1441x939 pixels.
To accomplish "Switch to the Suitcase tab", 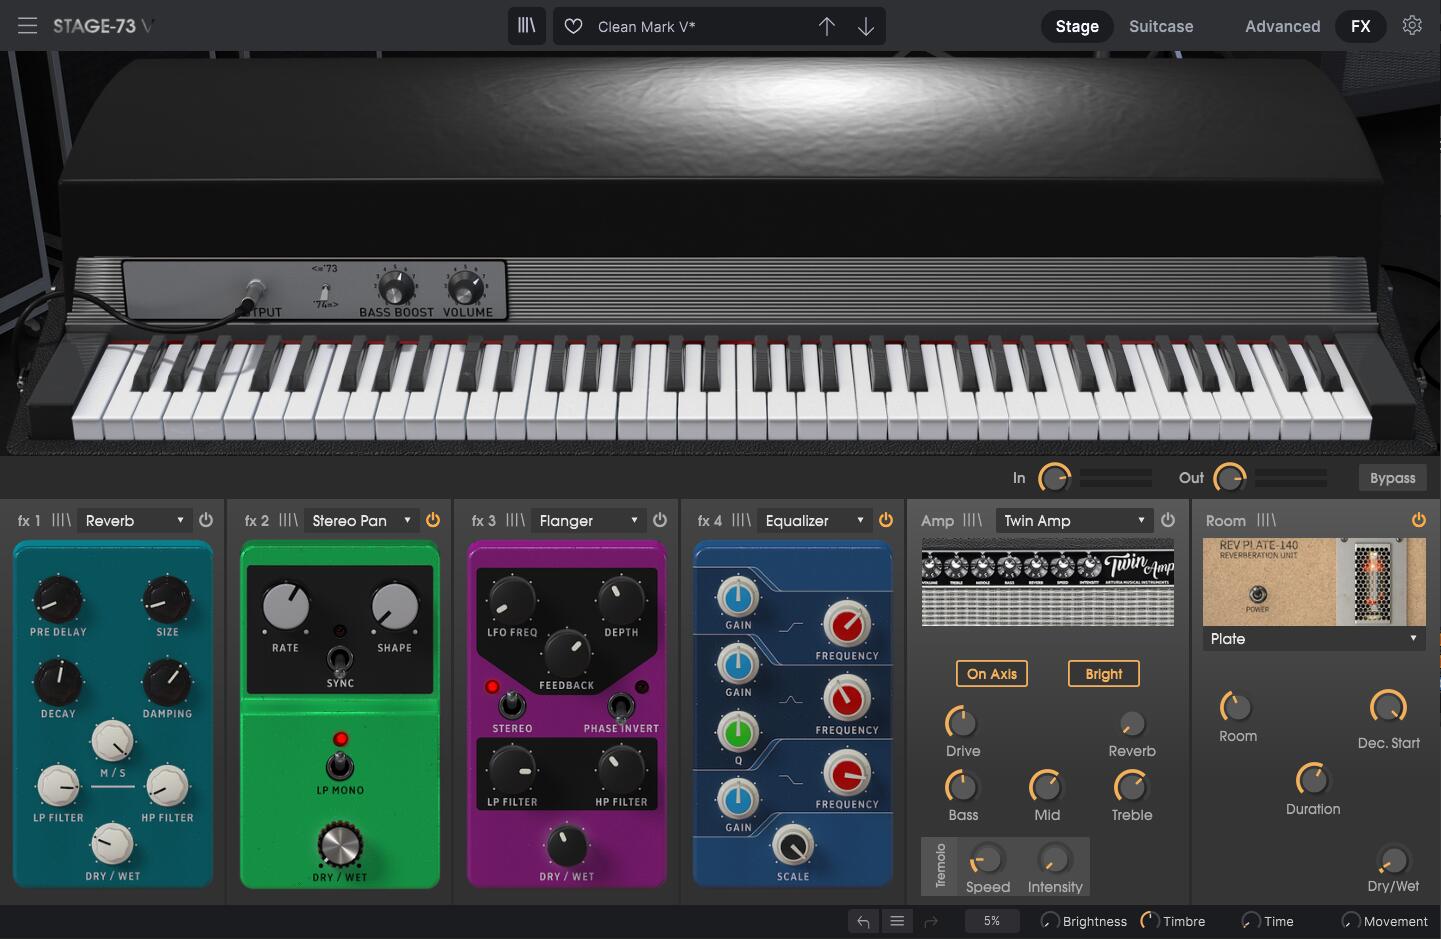I will click(1161, 27).
